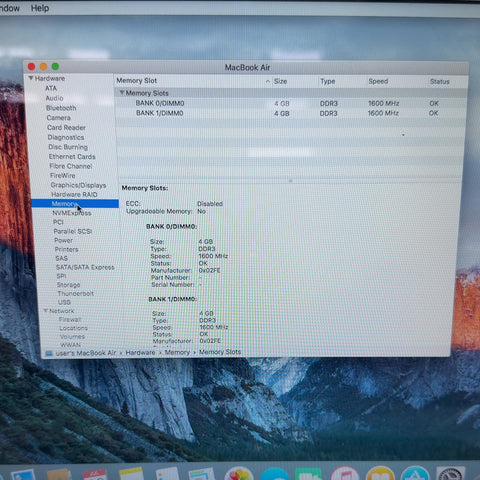Click the computer icon in the path bar
Screen dimensions: 480x480
click(x=49, y=353)
